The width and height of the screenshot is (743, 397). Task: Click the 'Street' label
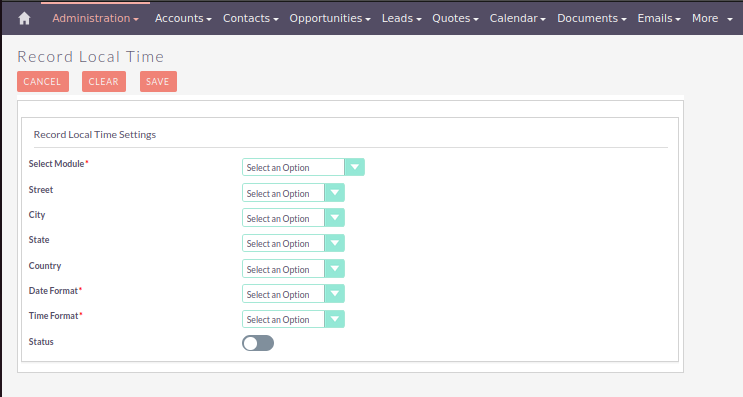(x=41, y=190)
